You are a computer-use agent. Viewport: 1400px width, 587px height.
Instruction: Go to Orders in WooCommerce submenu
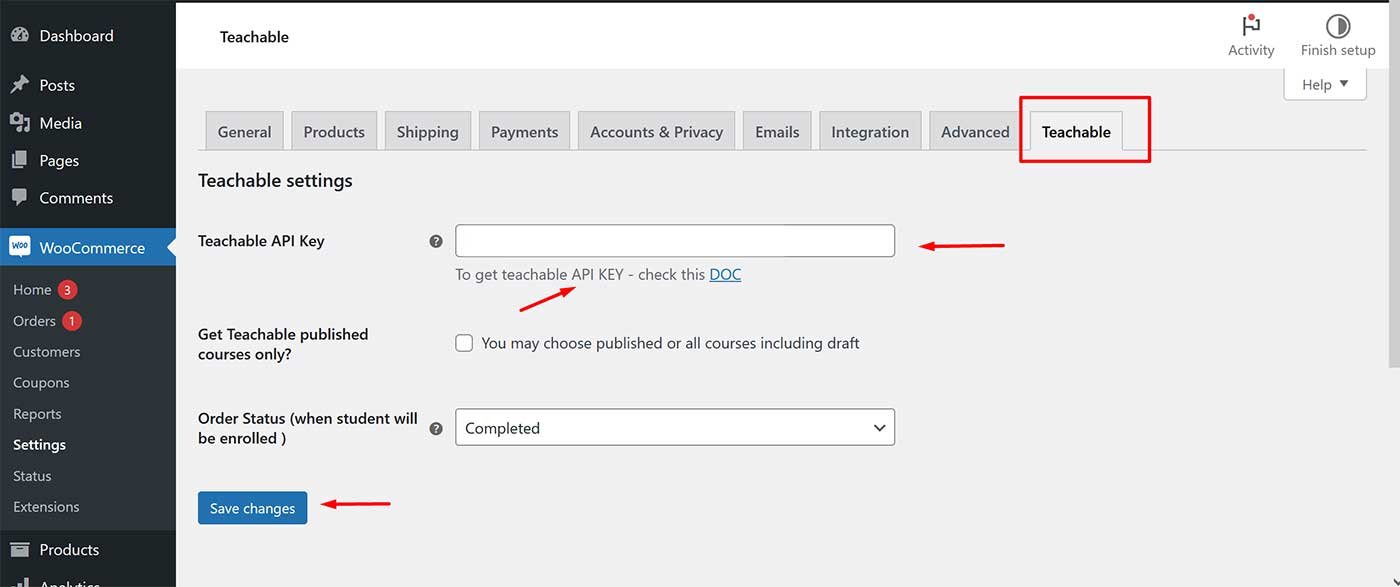(x=34, y=321)
